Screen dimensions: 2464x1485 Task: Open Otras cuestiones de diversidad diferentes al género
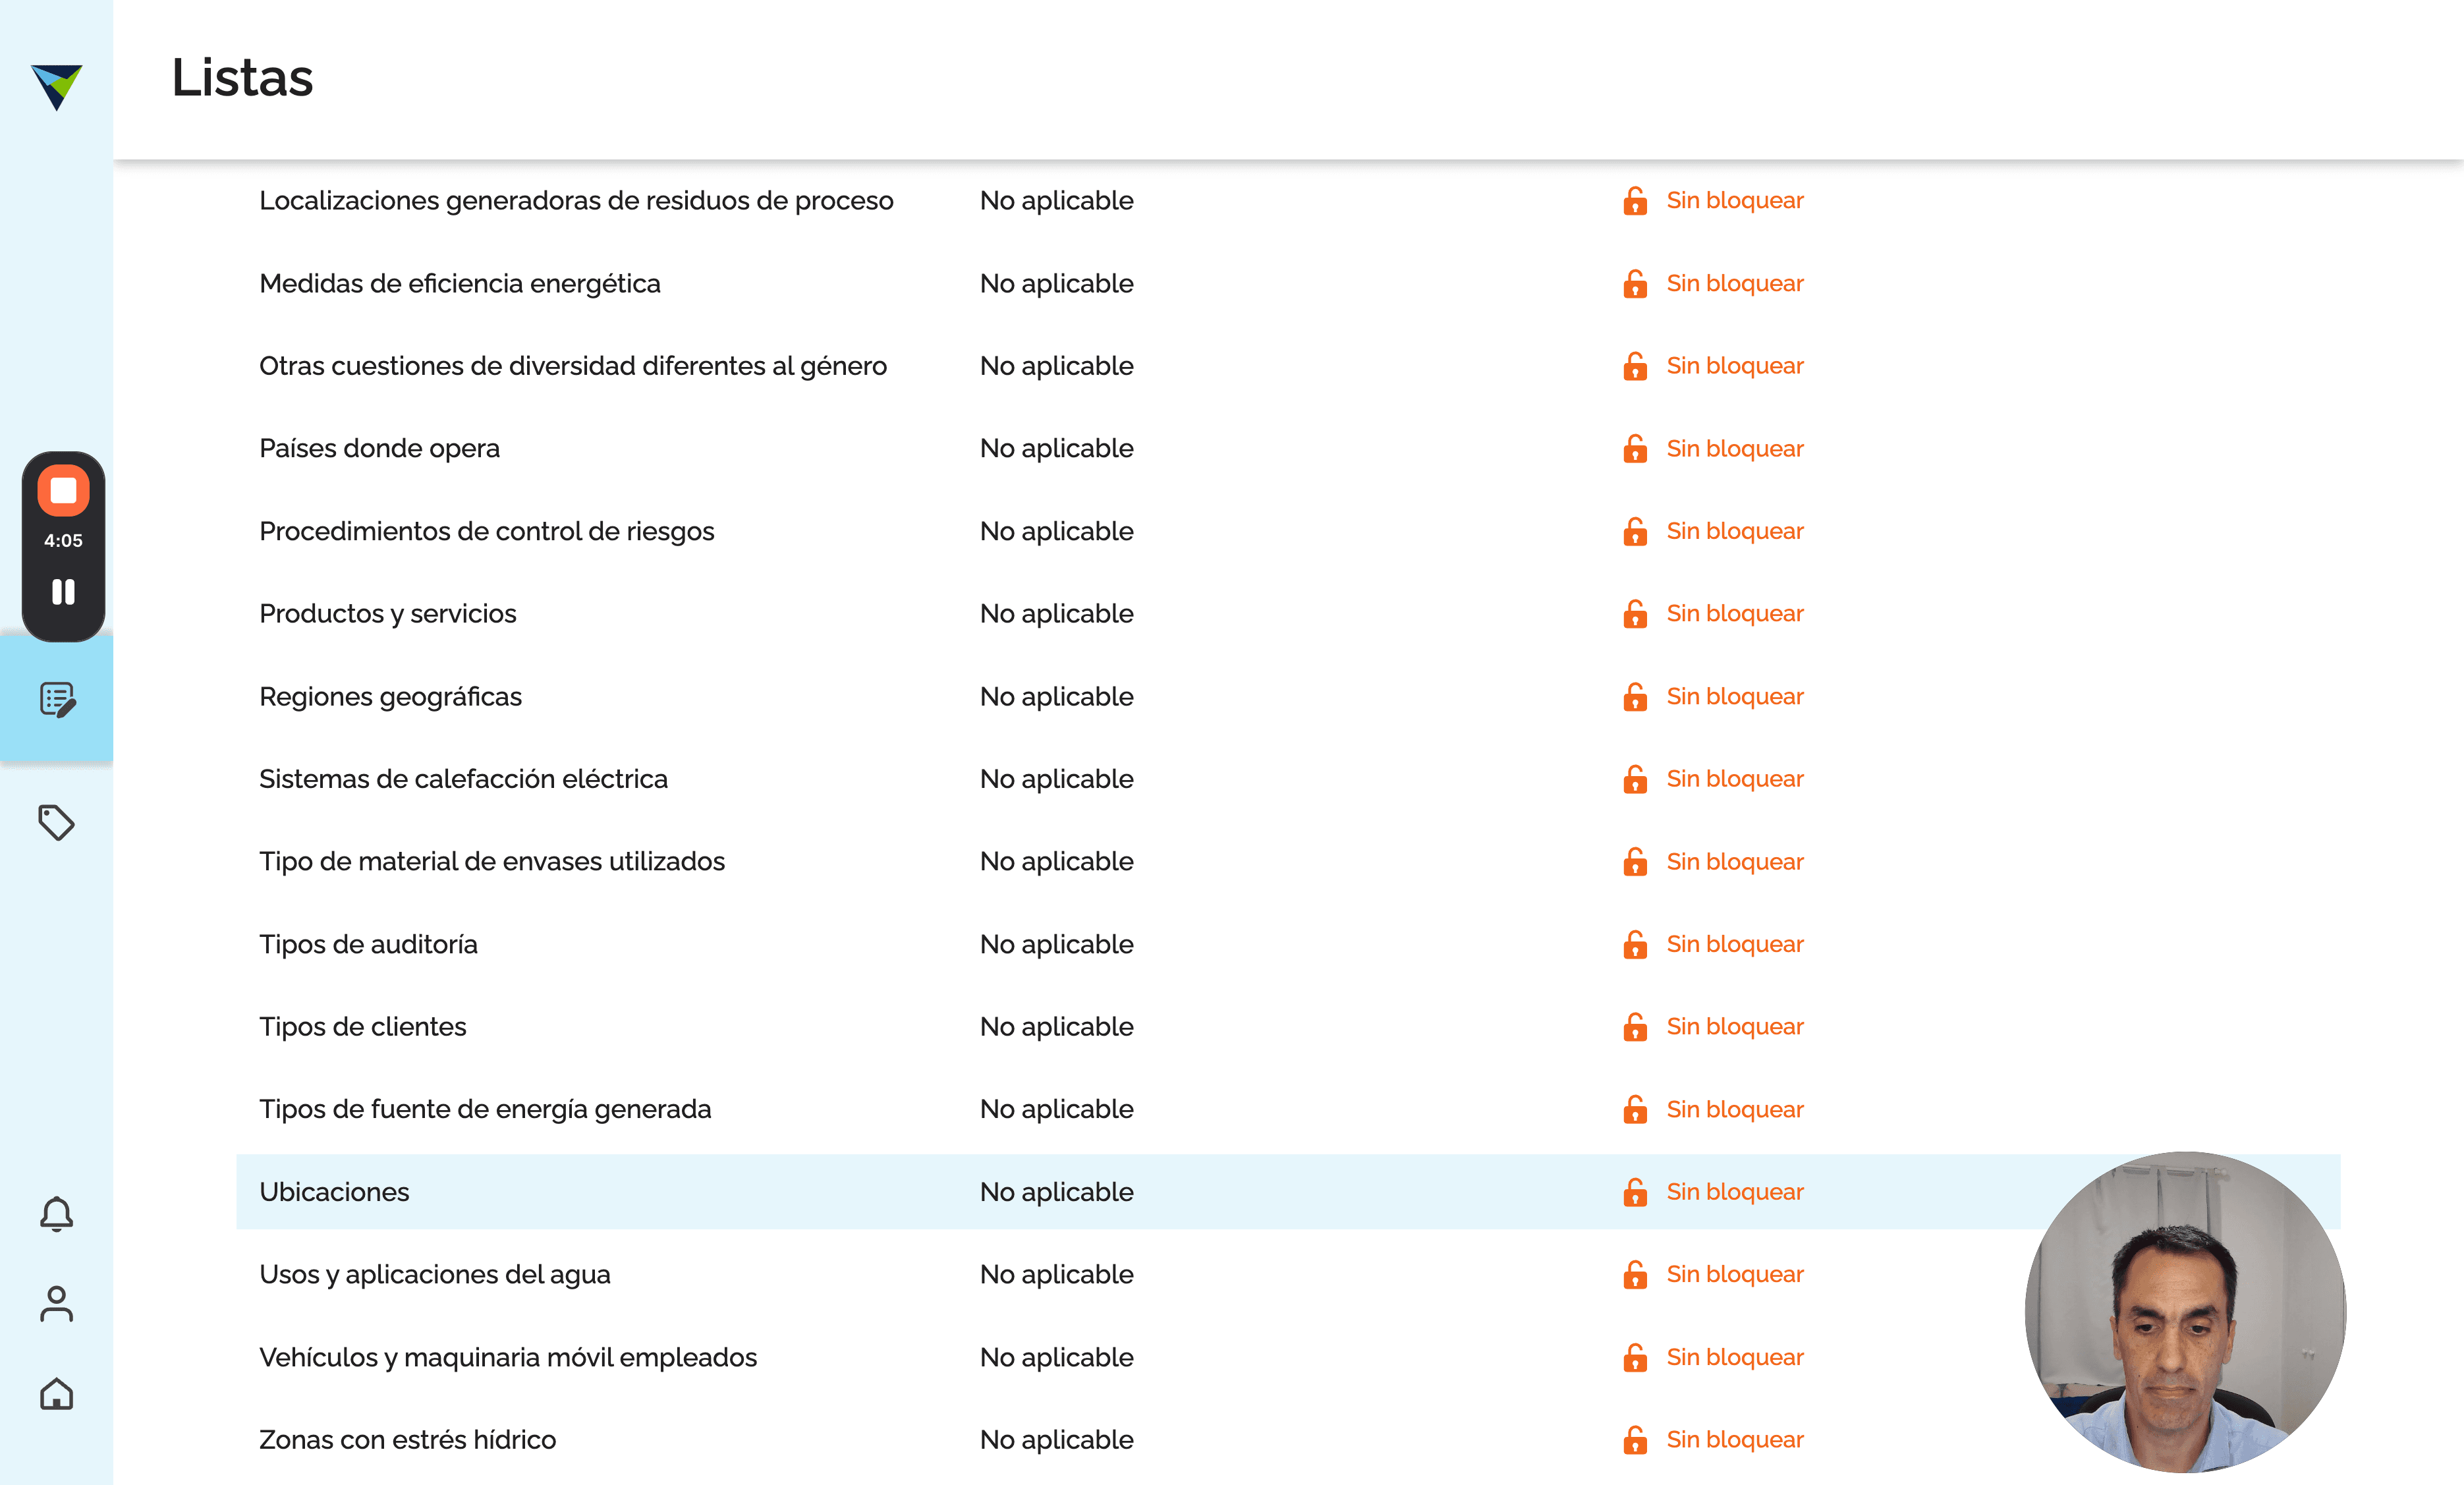573,366
